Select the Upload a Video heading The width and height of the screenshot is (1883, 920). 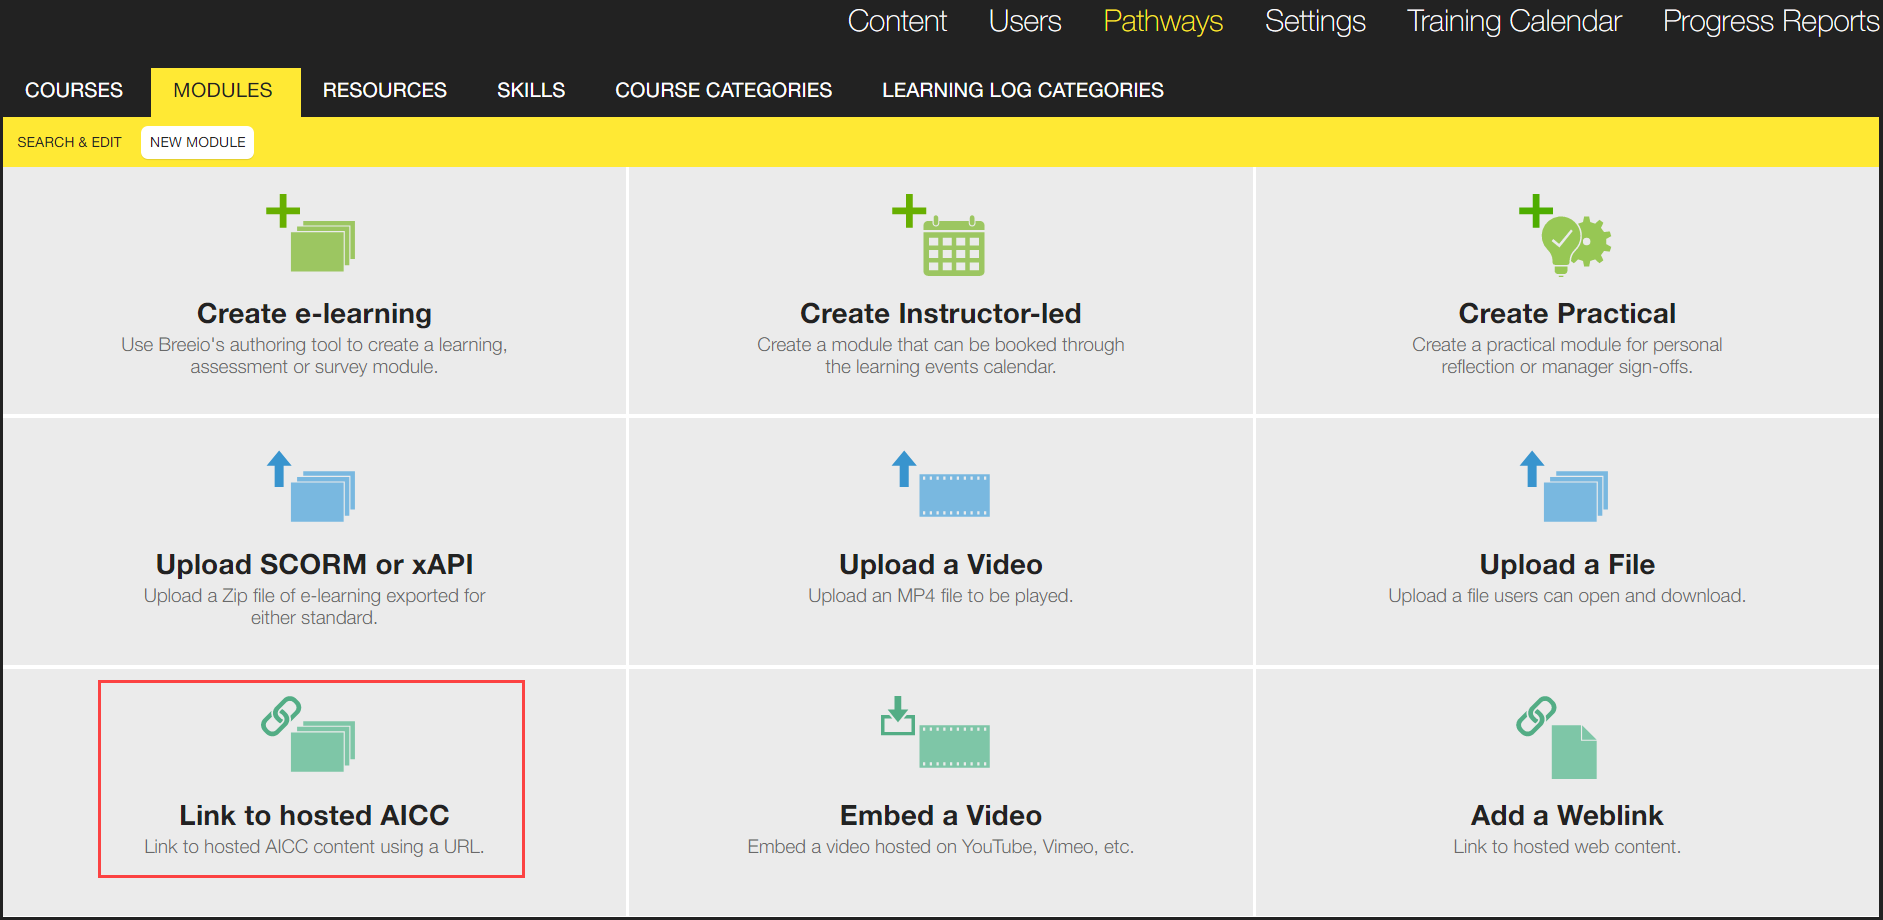tap(941, 564)
